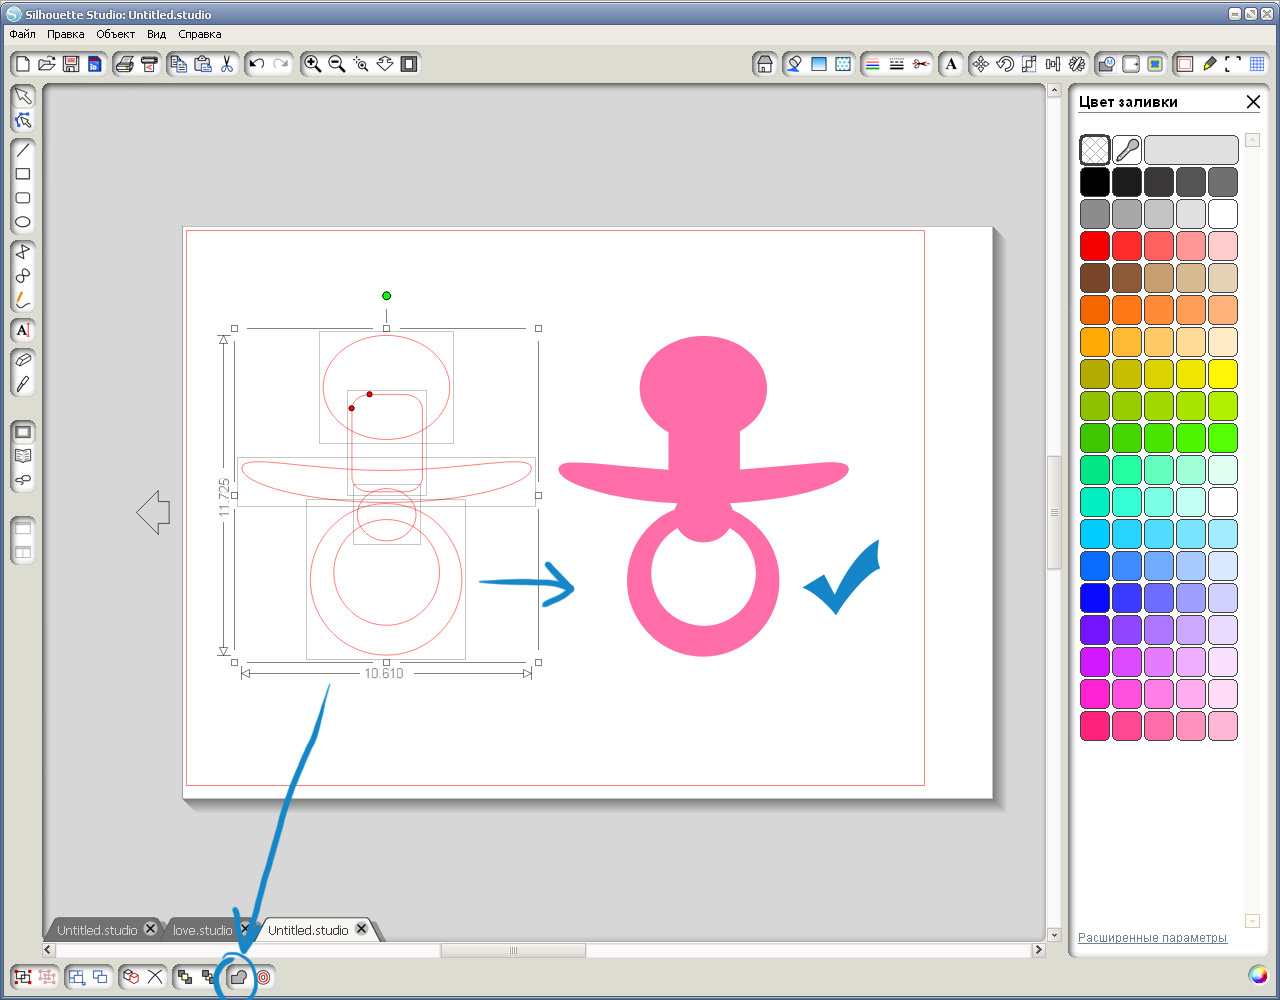
Task: Open the Объект menu
Action: (116, 34)
